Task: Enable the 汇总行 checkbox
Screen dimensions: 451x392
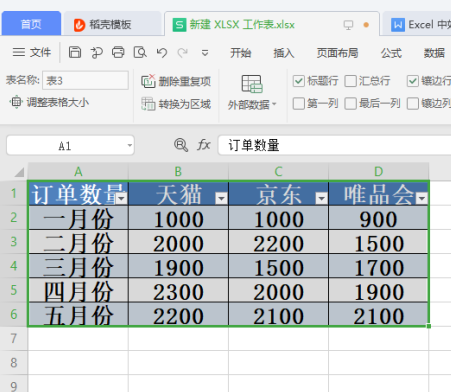Action: click(x=350, y=81)
